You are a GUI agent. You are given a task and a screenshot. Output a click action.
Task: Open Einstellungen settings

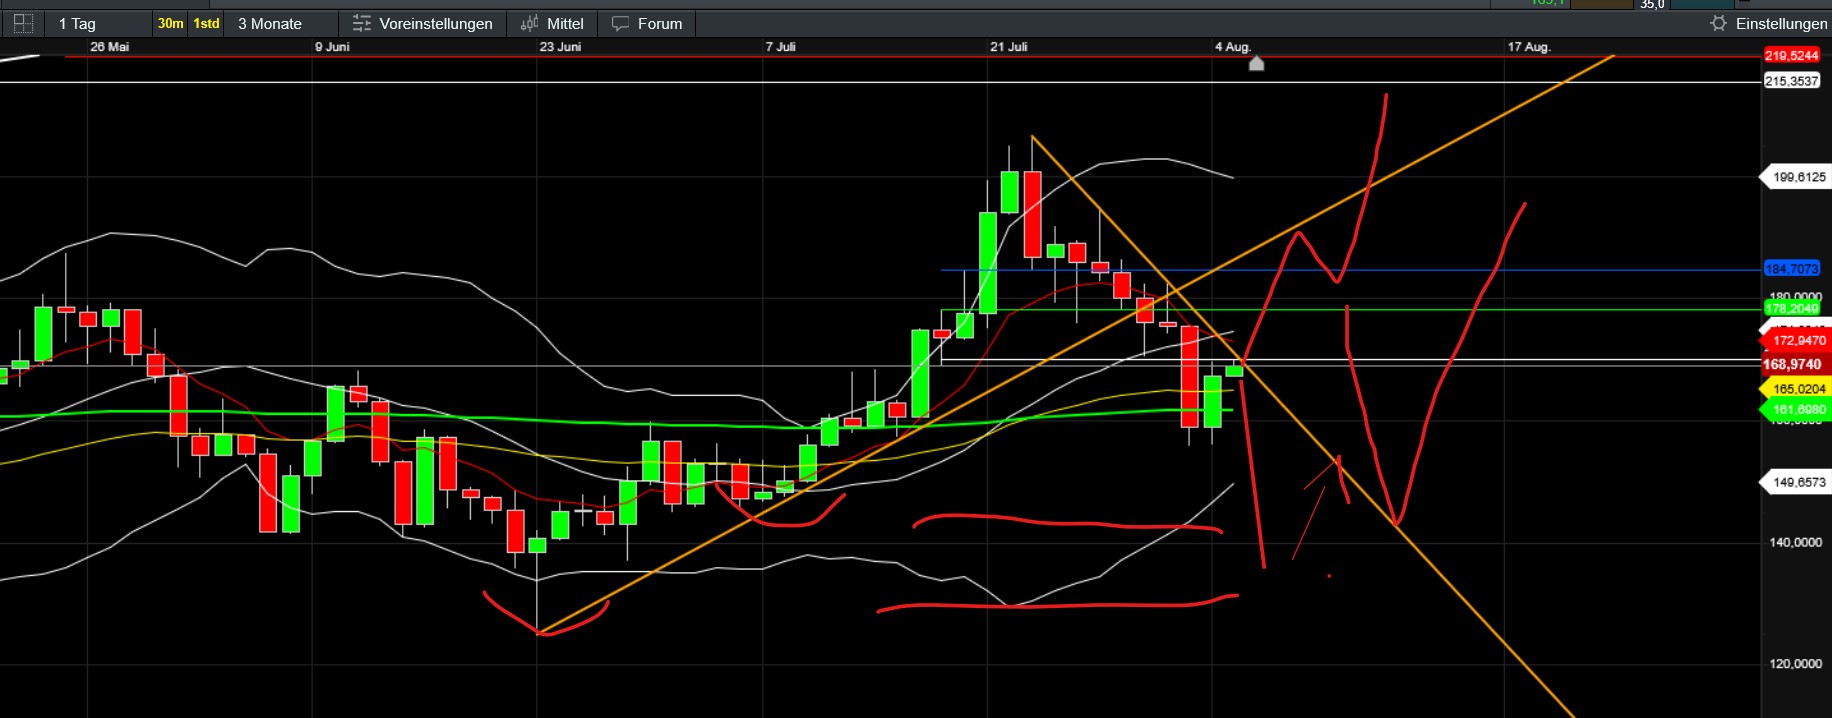tap(1768, 23)
